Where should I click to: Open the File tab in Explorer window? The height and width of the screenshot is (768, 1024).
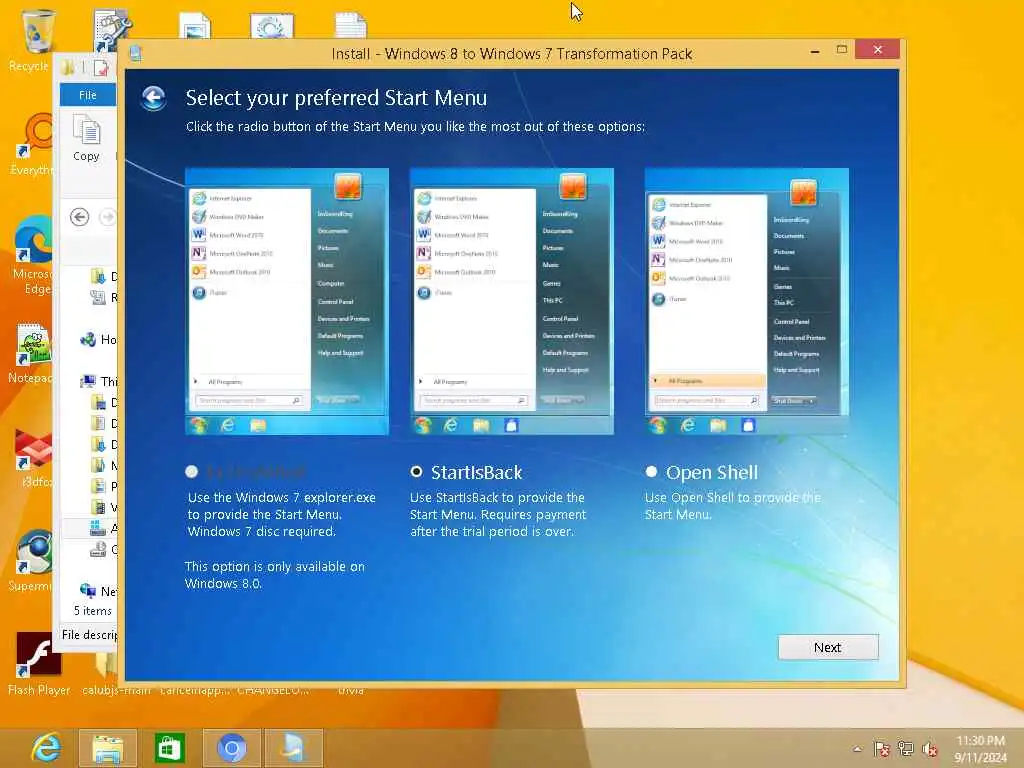point(88,95)
